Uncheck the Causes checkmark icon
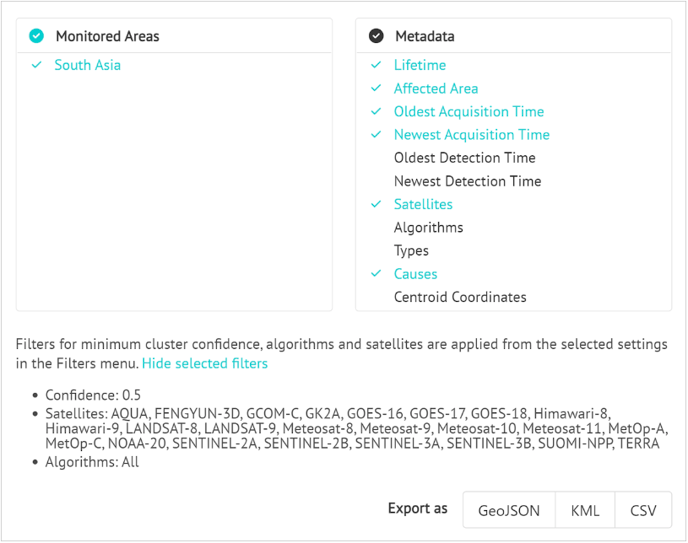The image size is (688, 543). click(376, 274)
